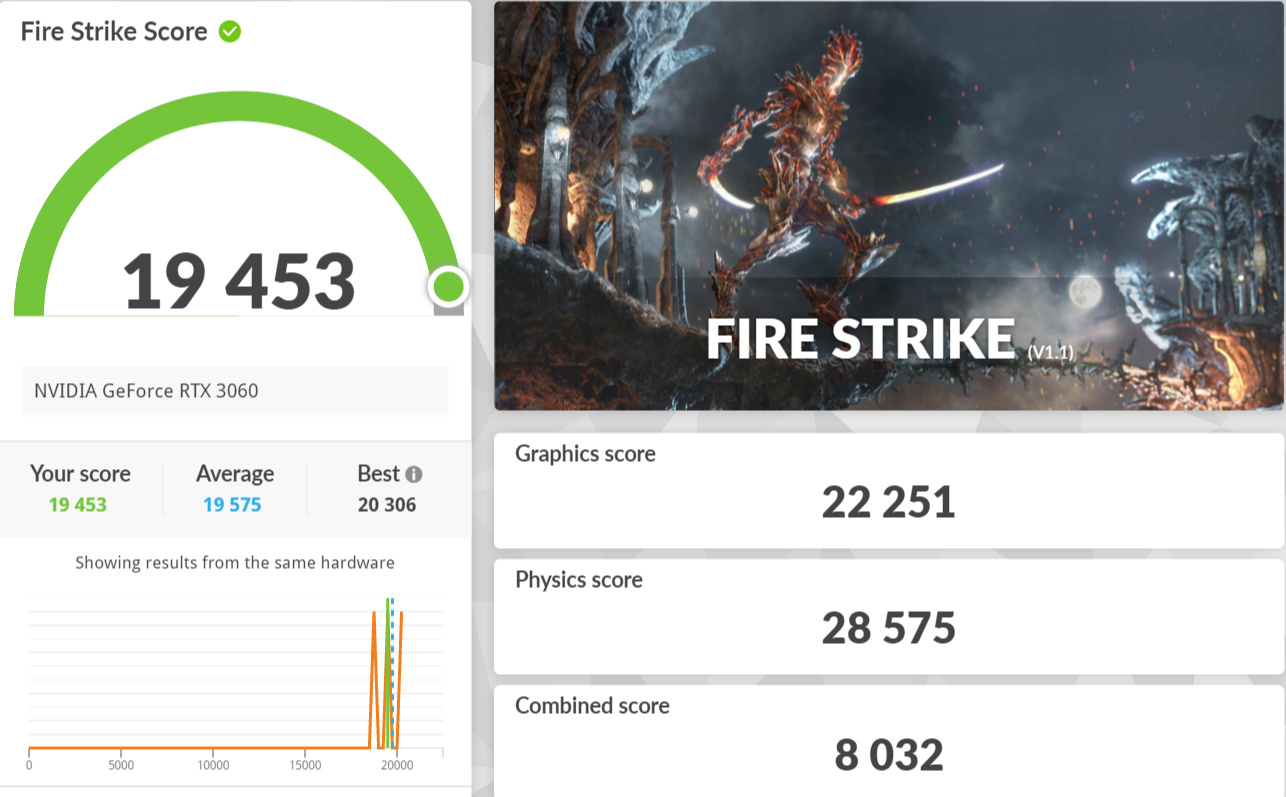
Task: Click the Combined score panel
Action: (x=888, y=742)
